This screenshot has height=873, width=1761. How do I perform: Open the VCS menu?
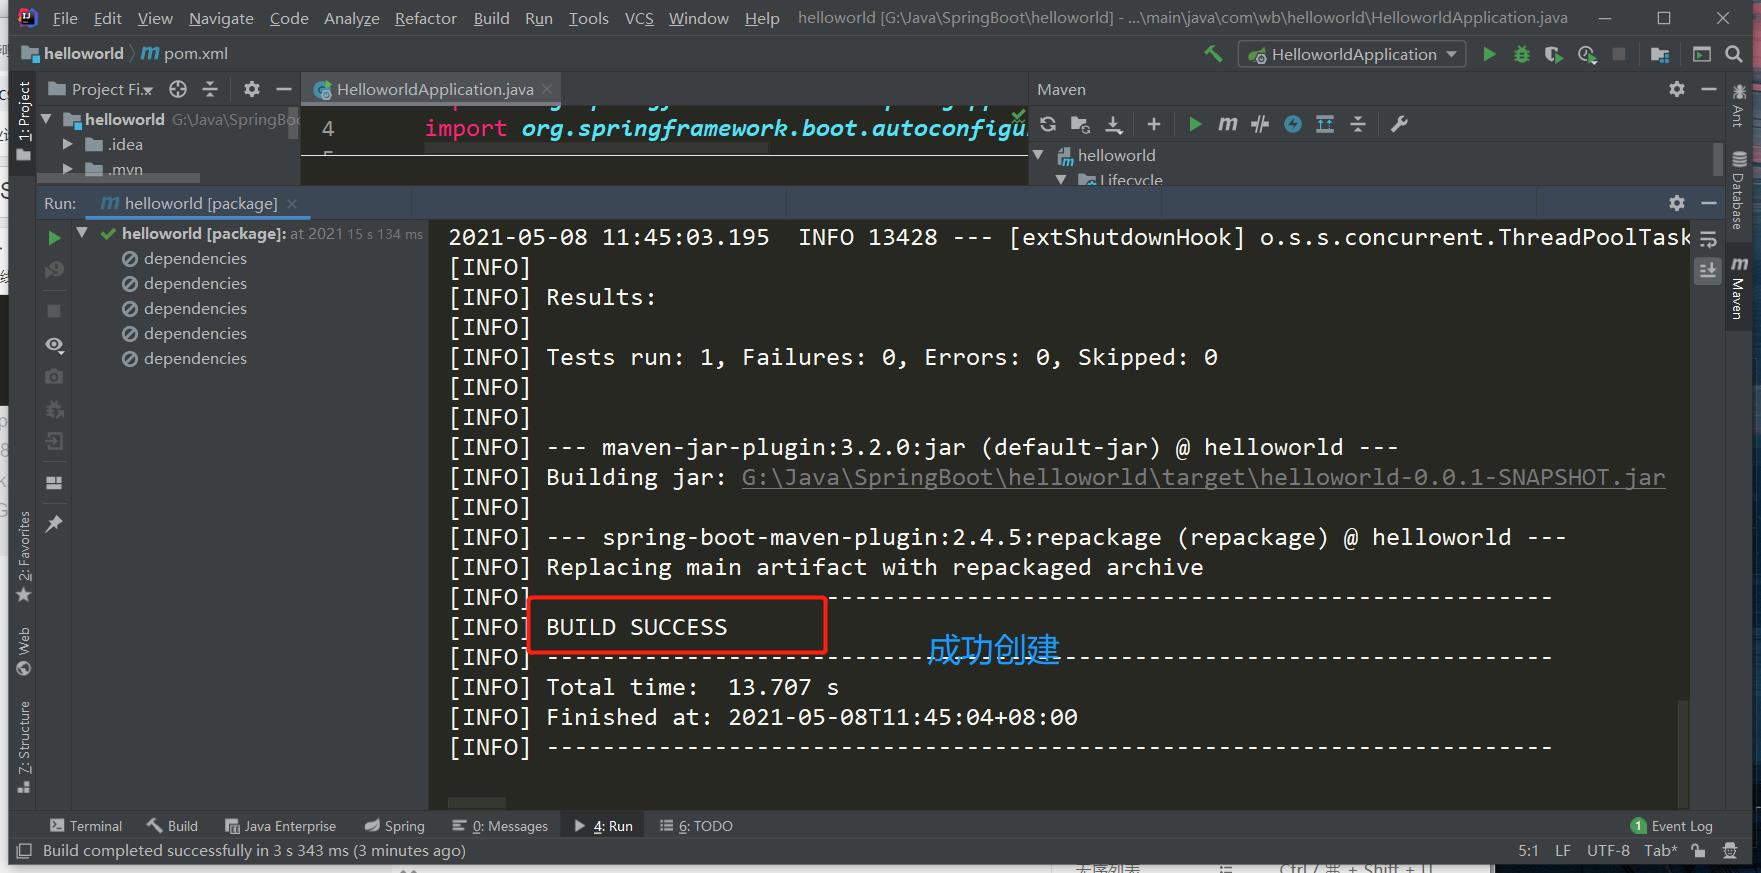pos(639,18)
